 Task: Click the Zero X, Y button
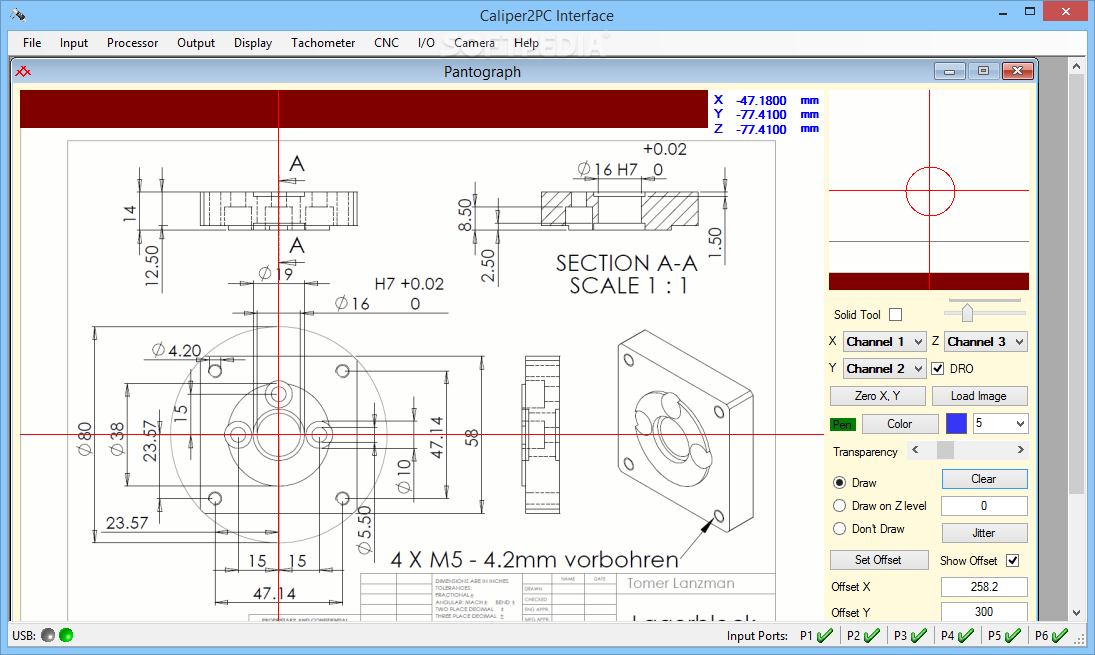pyautogui.click(x=878, y=396)
